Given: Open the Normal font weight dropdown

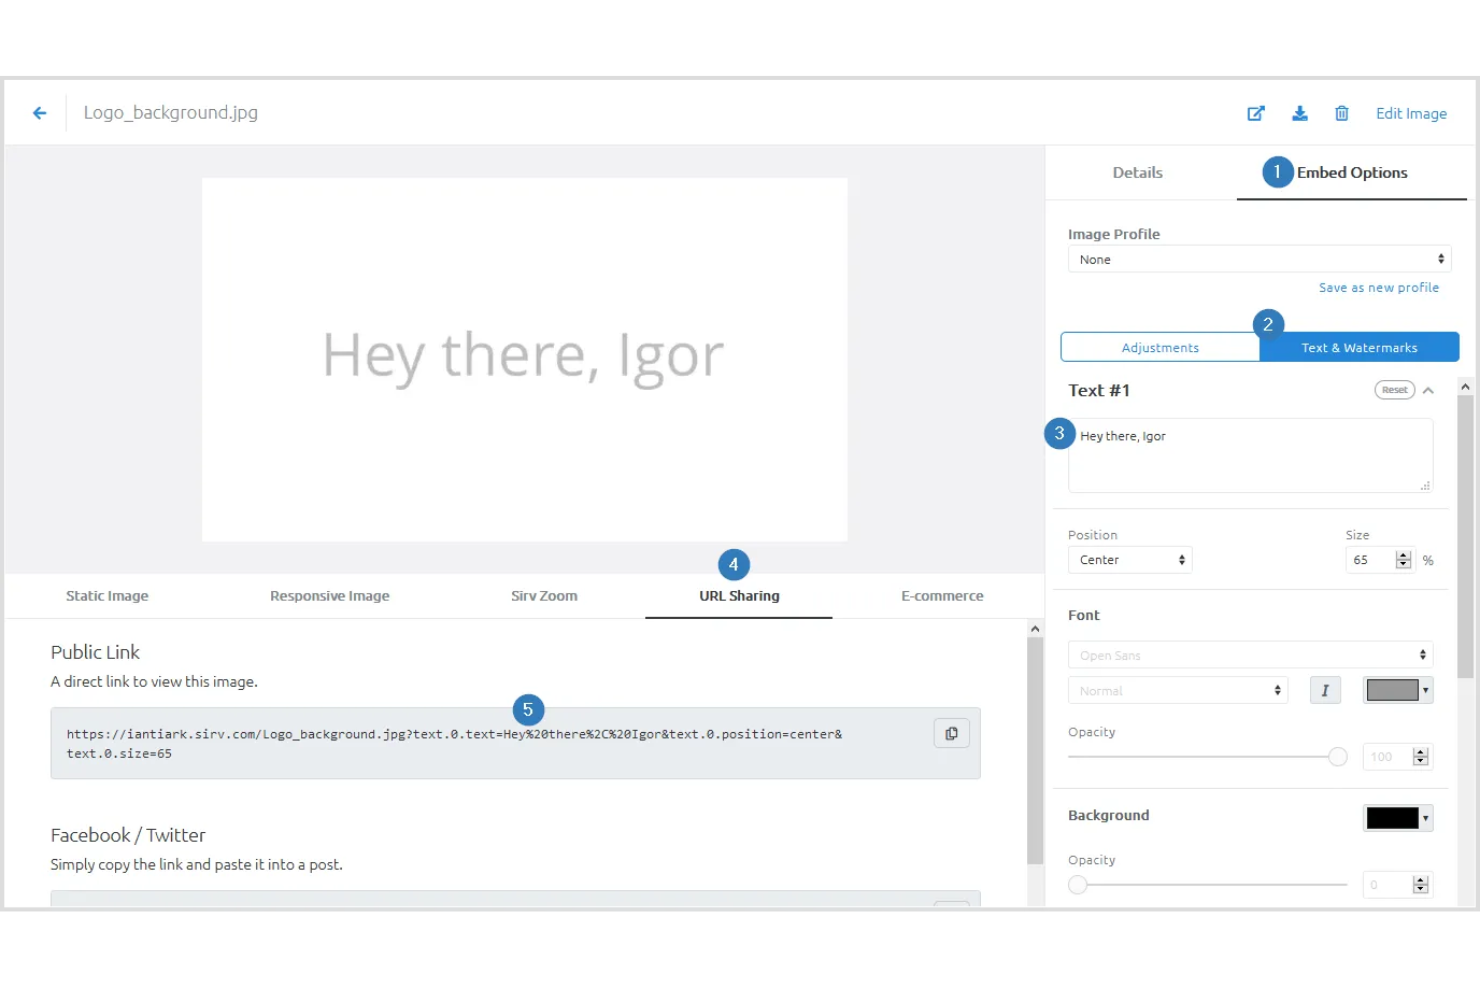Looking at the screenshot, I should pos(1177,691).
